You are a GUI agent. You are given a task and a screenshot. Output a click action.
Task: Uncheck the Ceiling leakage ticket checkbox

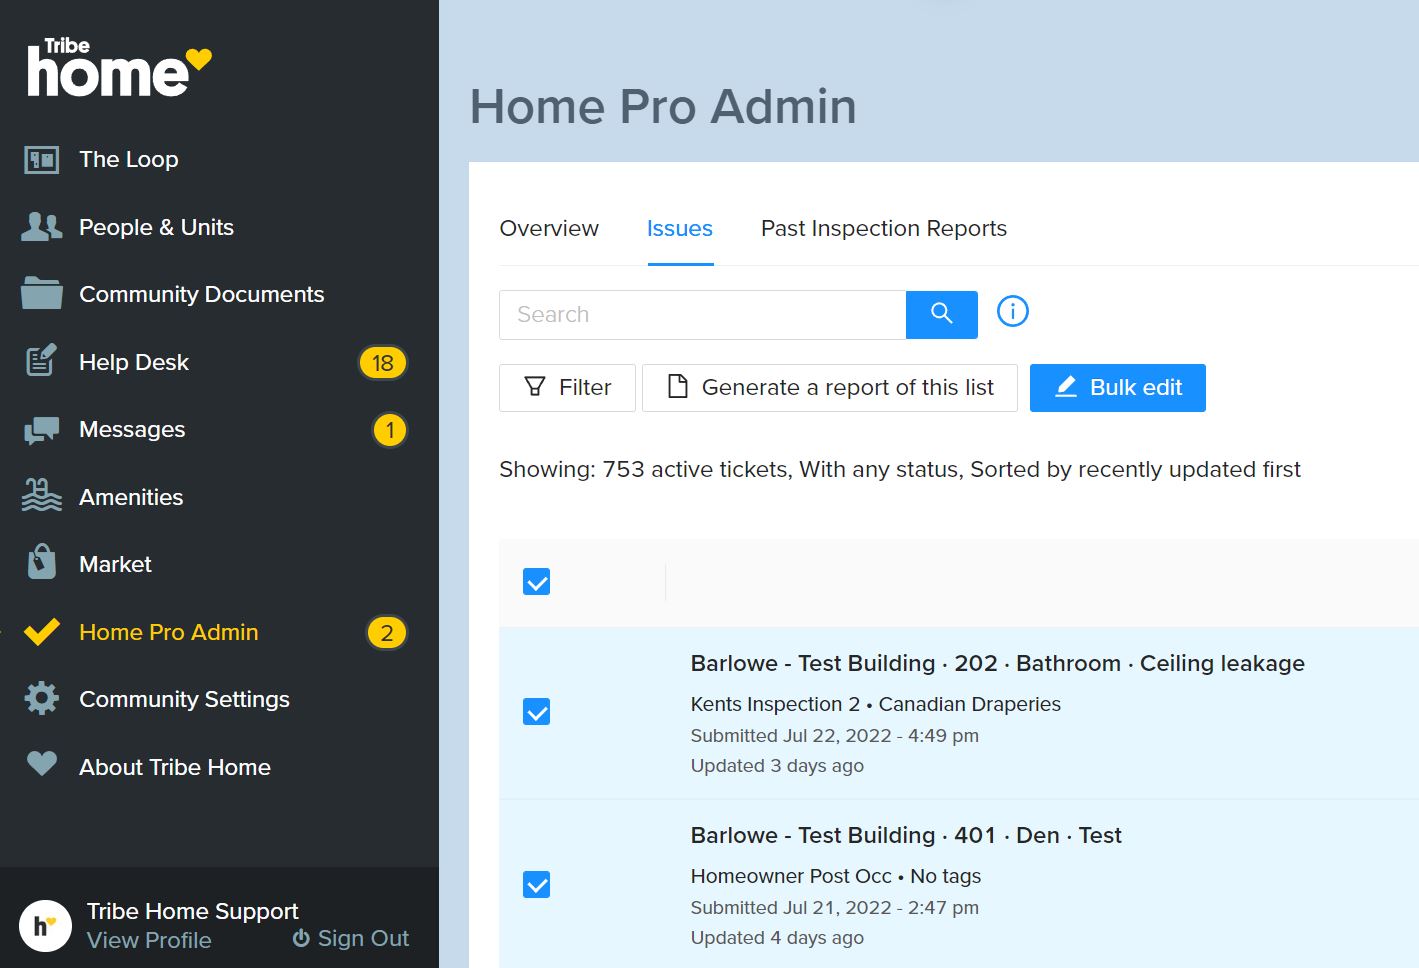coord(537,712)
